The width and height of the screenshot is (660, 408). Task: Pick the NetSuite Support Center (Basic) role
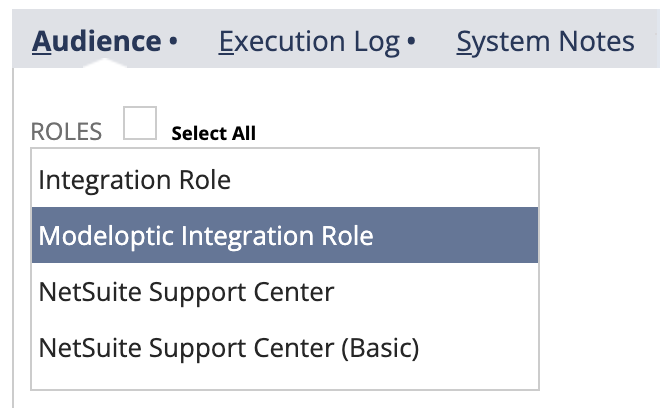pyautogui.click(x=229, y=348)
